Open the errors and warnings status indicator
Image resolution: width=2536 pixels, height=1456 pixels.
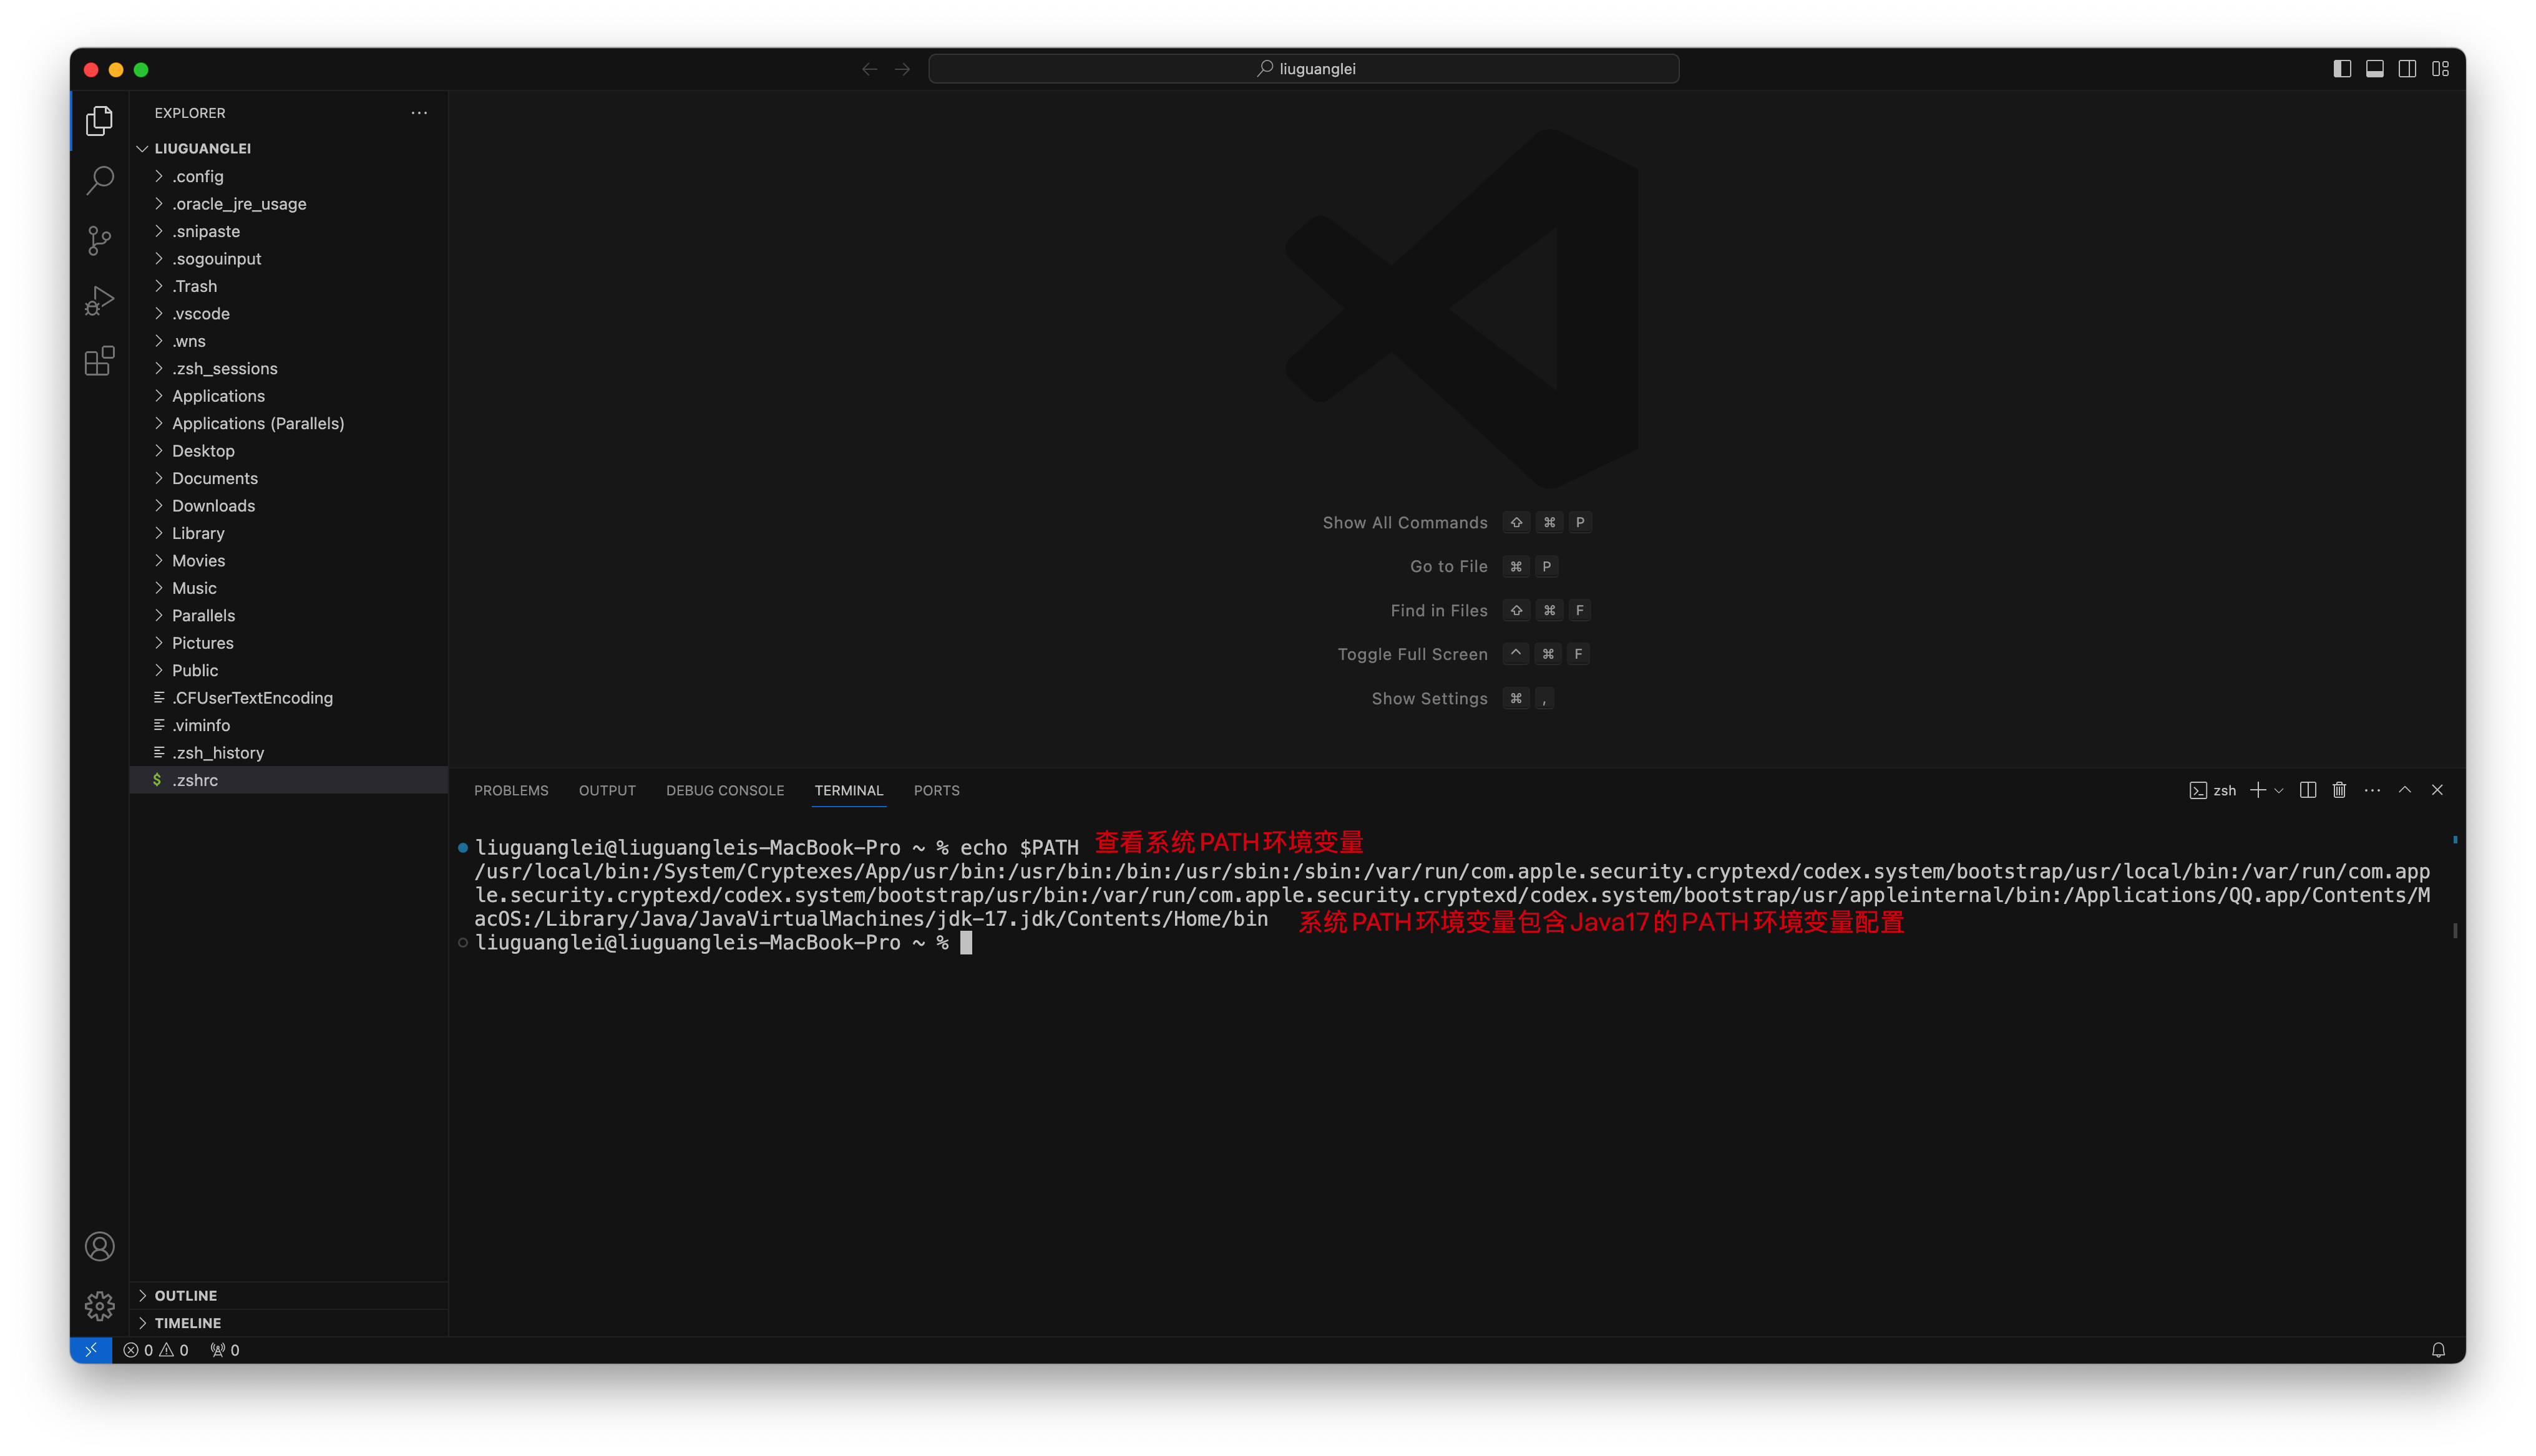pos(156,1350)
